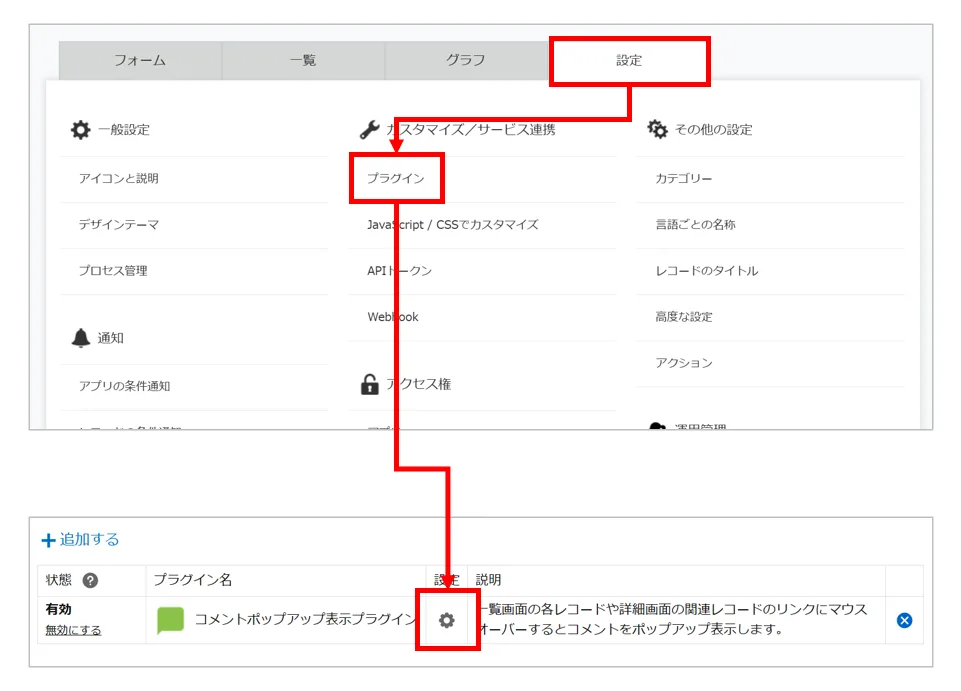Open plugin settings via gear icon
Viewport: 961px width, 691px height.
point(447,620)
